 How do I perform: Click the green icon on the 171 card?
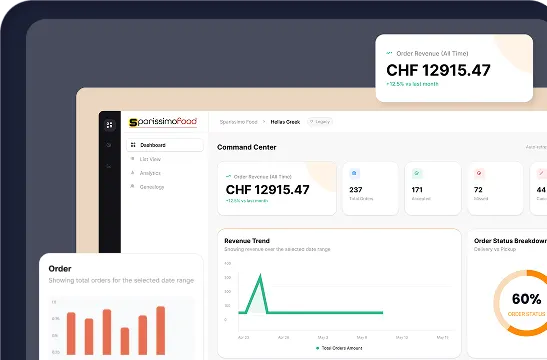(417, 173)
